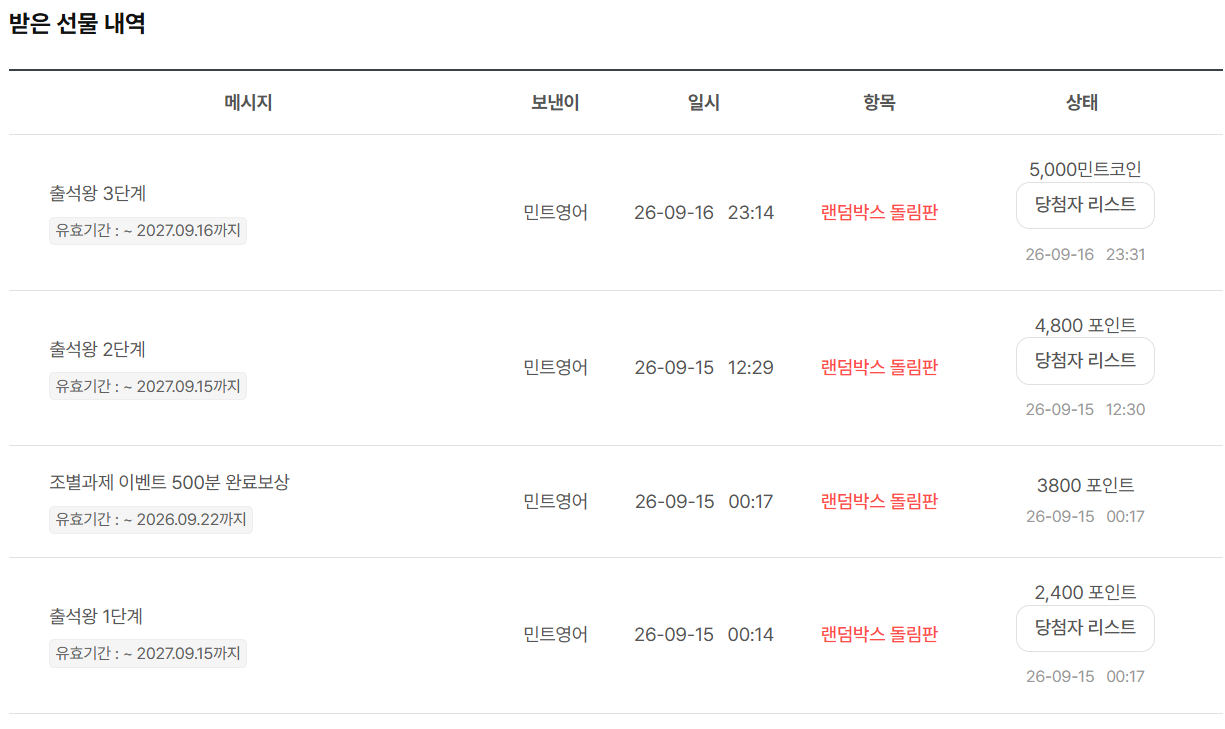This screenshot has width=1225, height=729.
Task: Click the 유효기간 2027.09.16까지 badge
Action: tap(148, 231)
